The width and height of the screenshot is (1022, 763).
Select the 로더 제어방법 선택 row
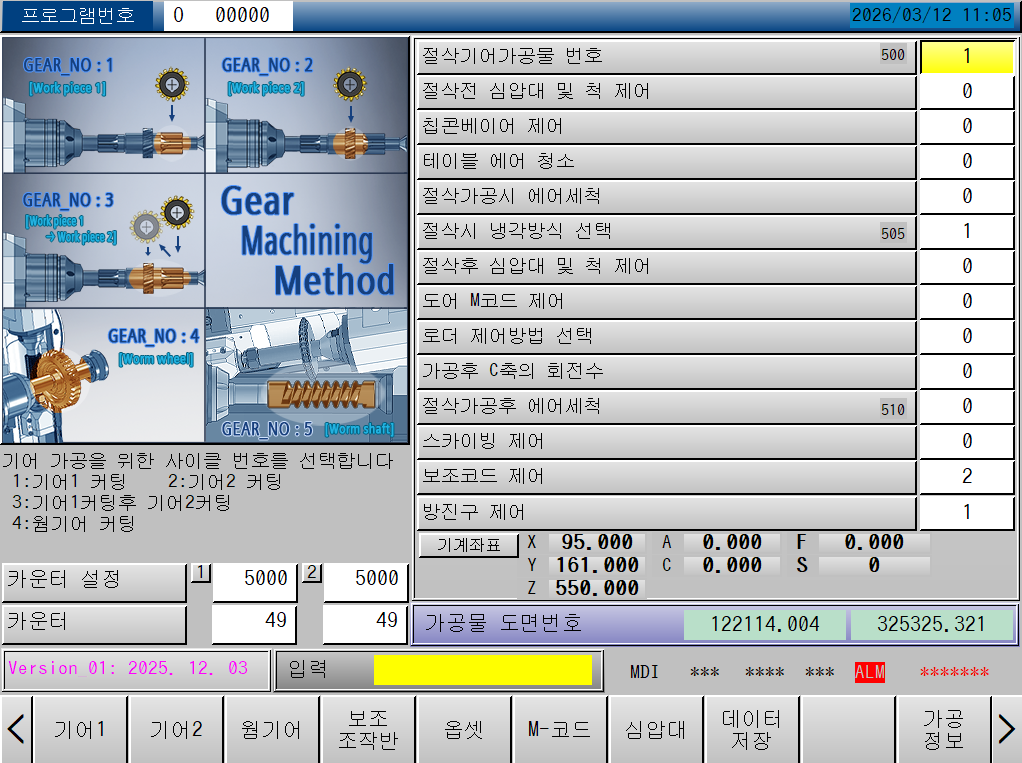click(666, 337)
